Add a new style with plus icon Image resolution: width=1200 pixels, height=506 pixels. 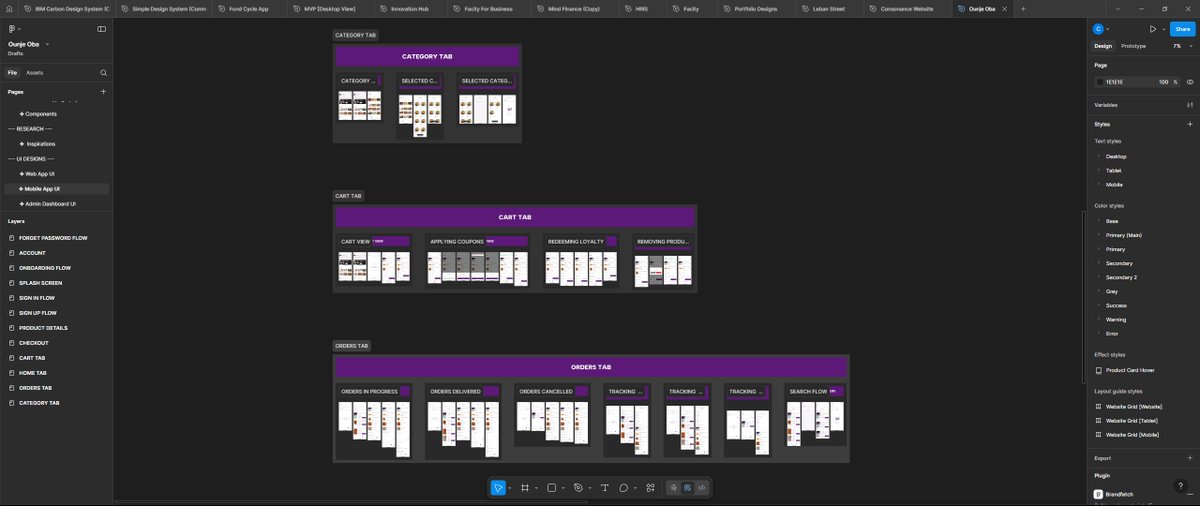(x=1190, y=124)
